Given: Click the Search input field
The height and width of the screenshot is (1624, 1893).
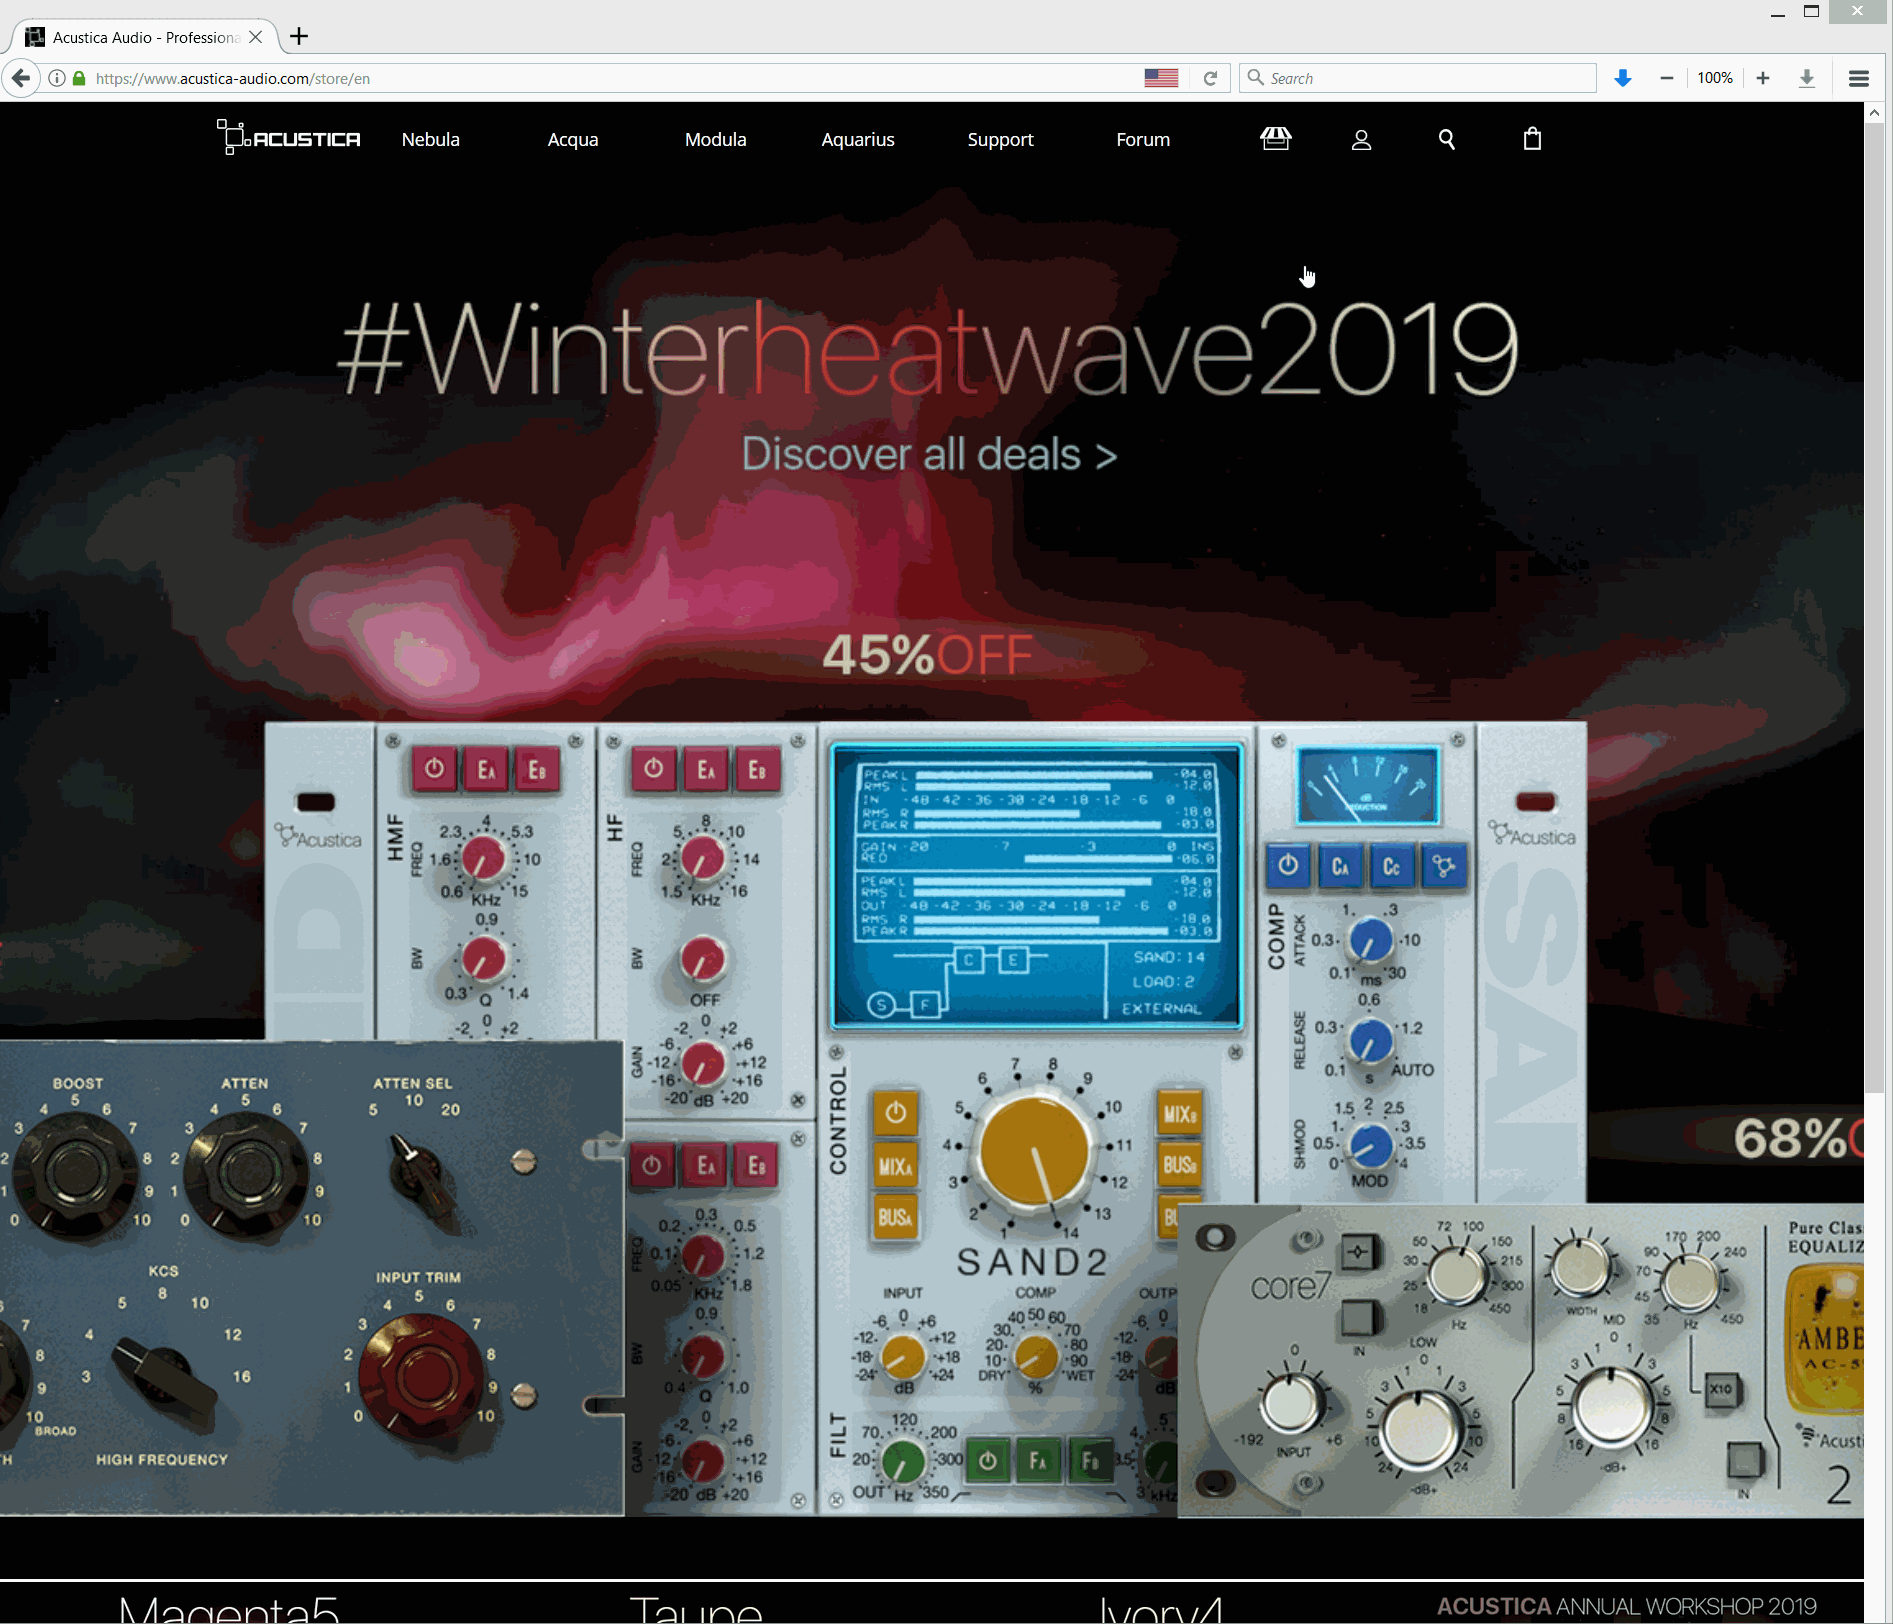Looking at the screenshot, I should (x=1418, y=78).
